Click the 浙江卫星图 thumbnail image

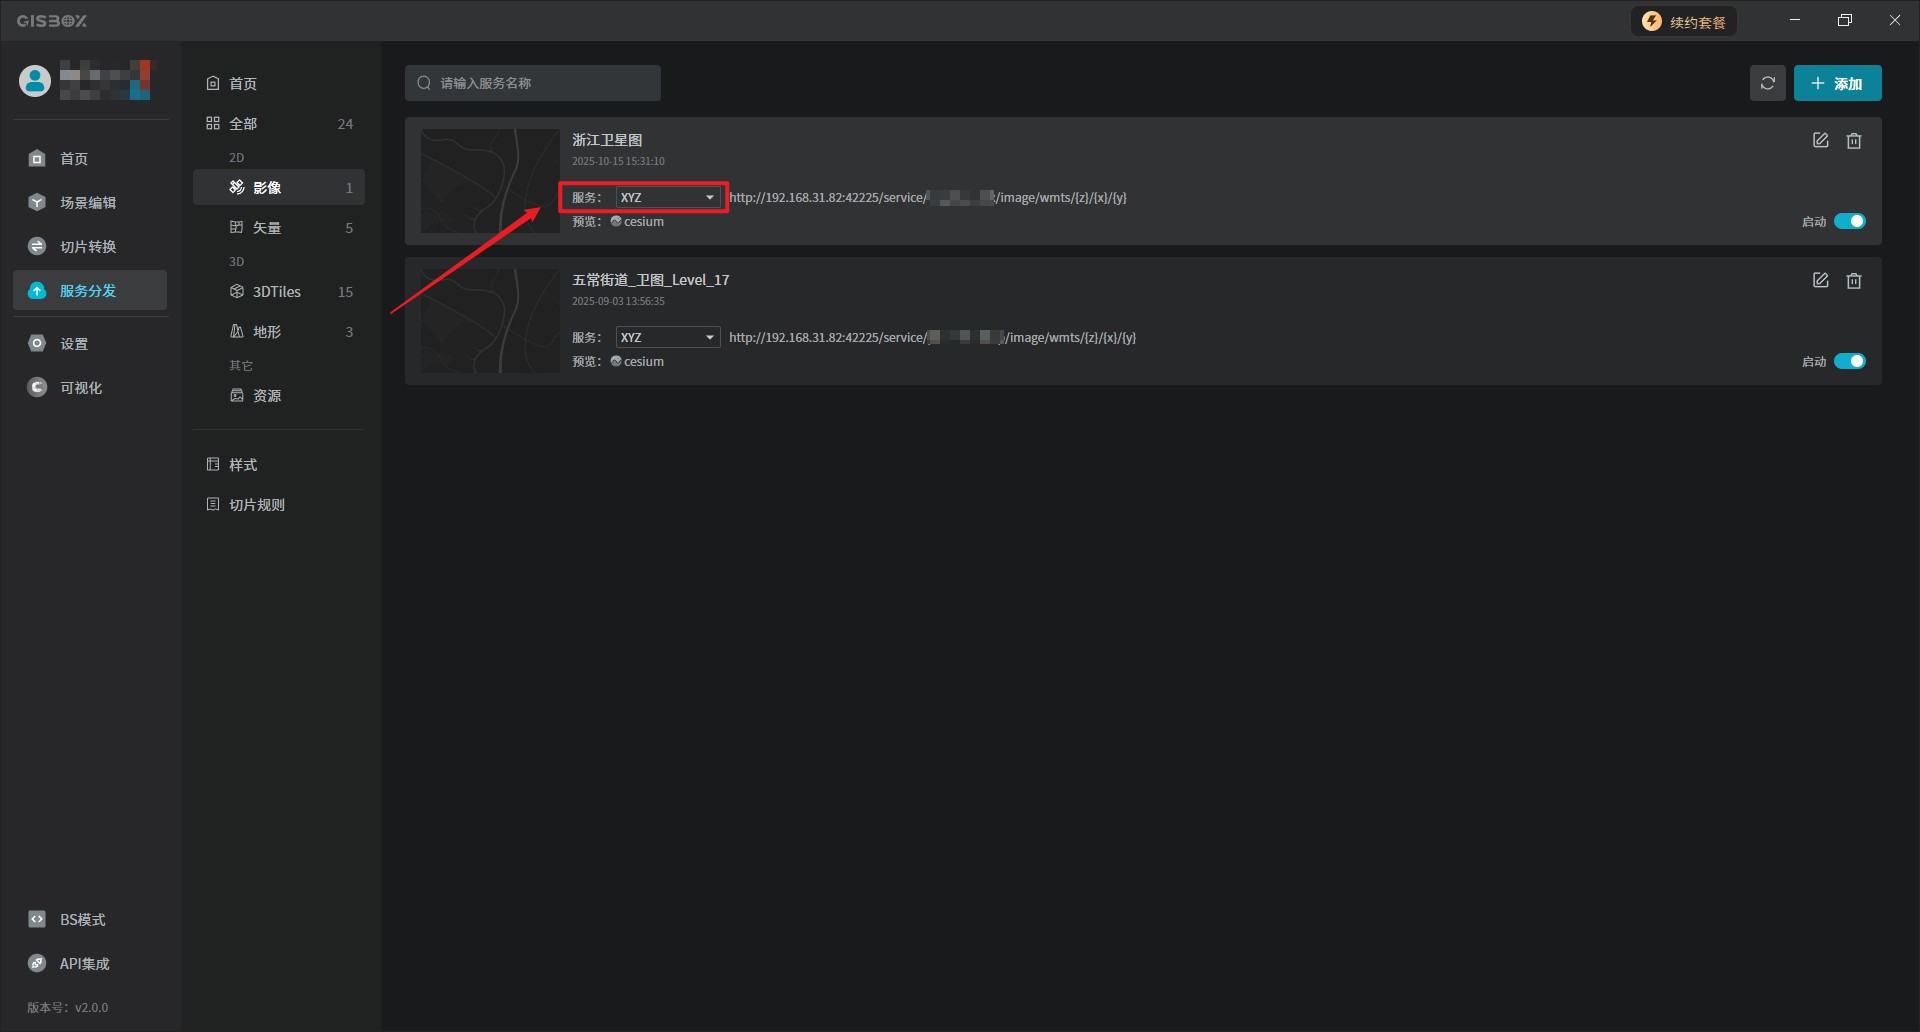(x=489, y=181)
